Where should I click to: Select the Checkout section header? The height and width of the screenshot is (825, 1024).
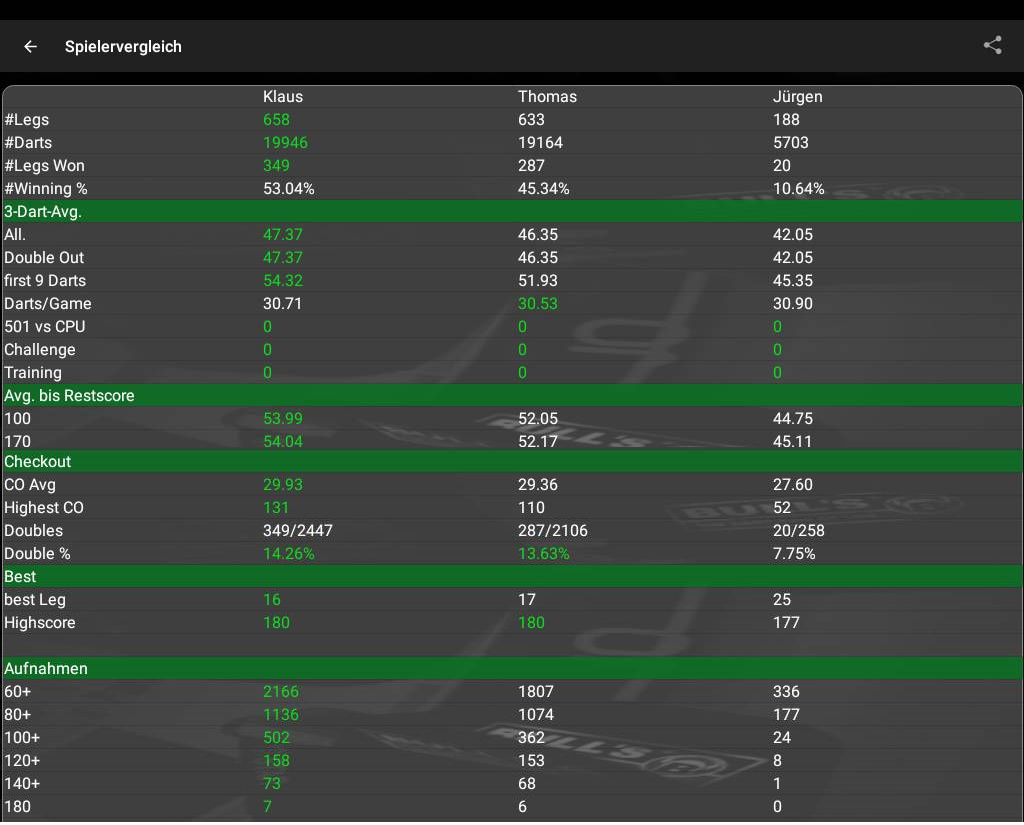(38, 462)
